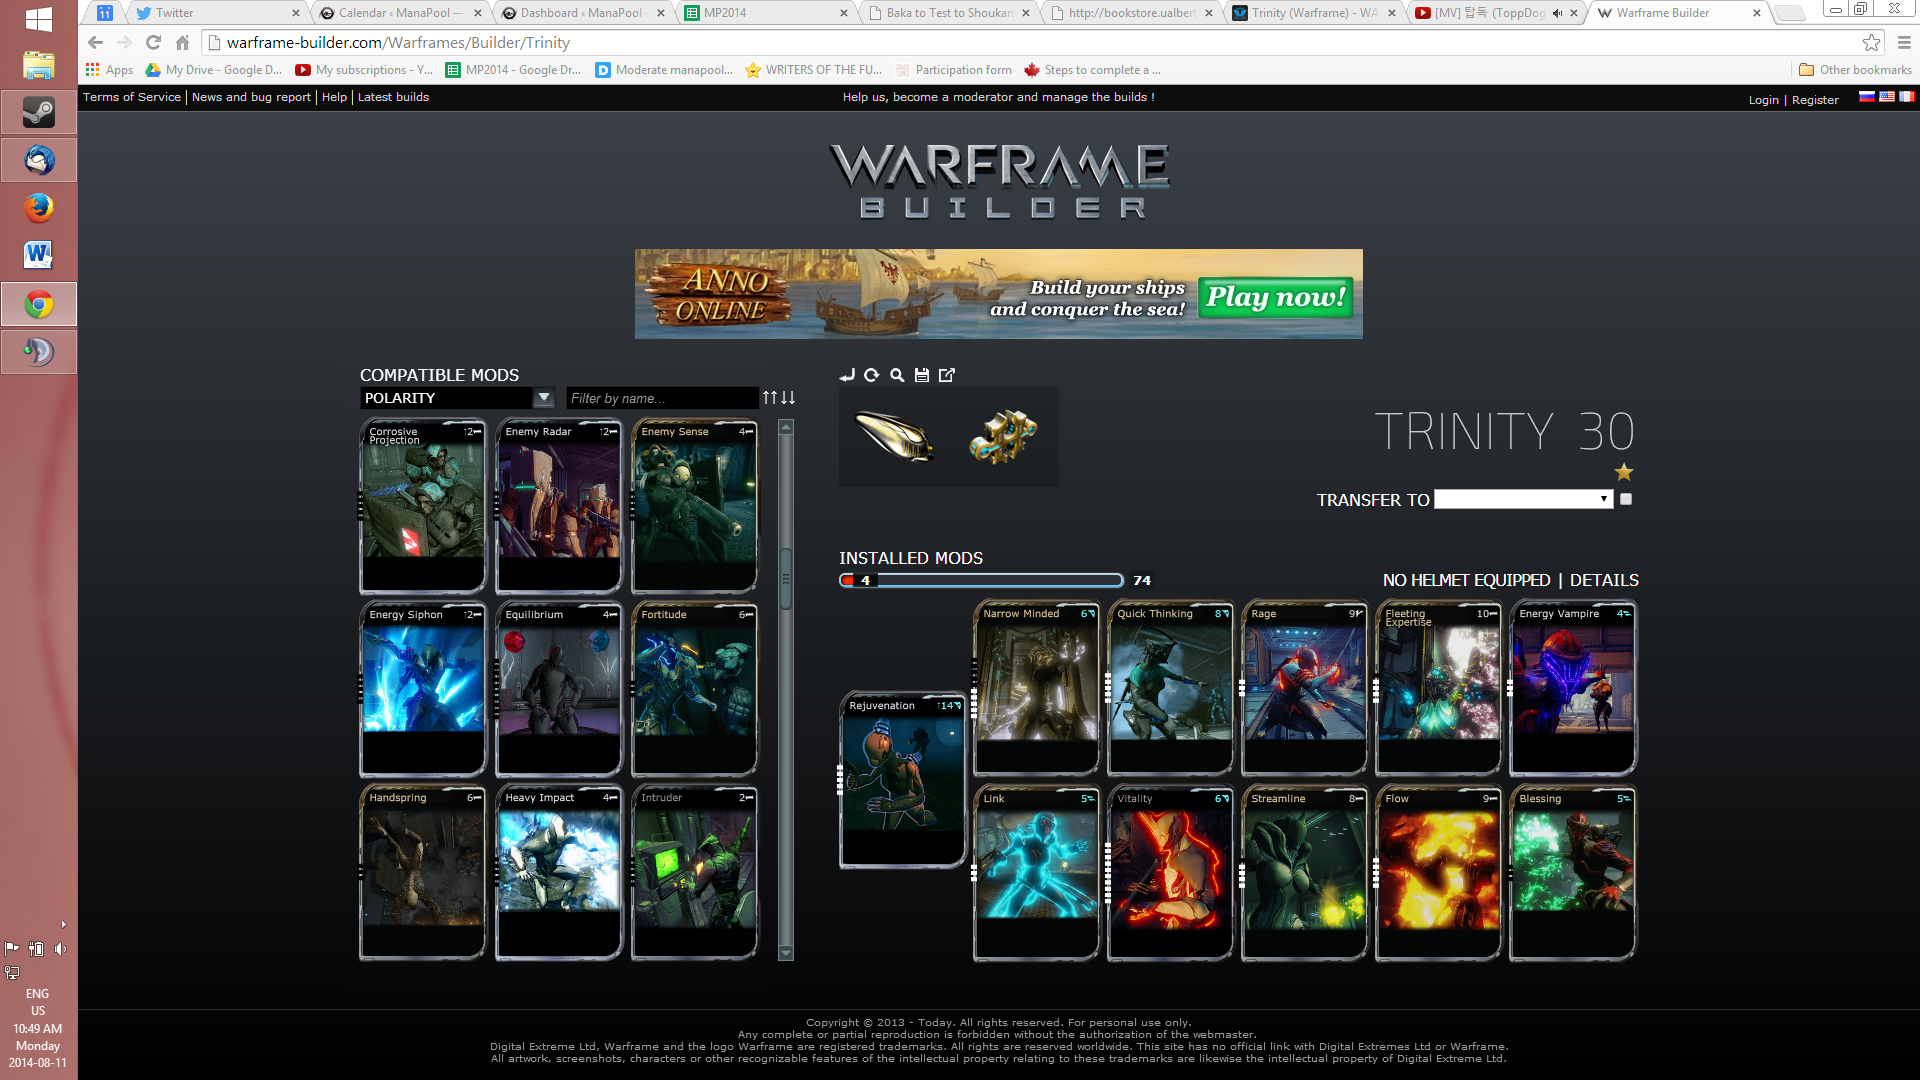Click the sort ascending arrows icon
Screen dimensions: 1920x1080
770,398
